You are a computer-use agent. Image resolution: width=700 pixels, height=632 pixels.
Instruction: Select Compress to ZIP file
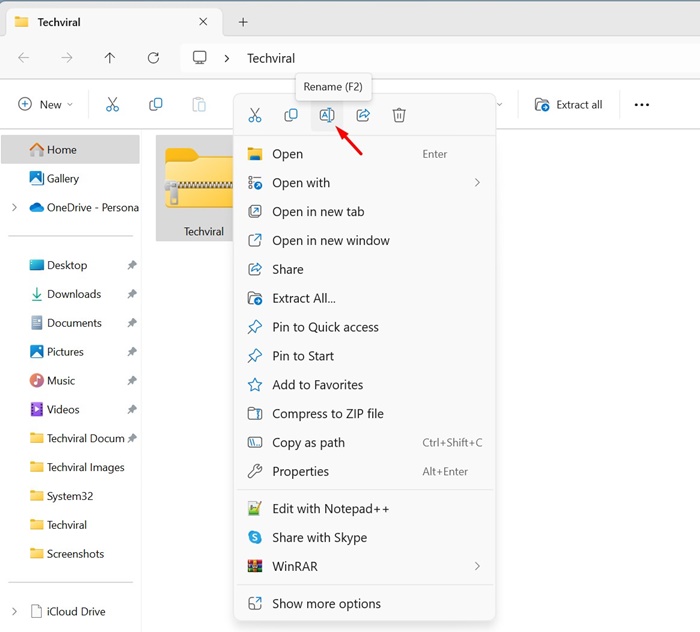pyautogui.click(x=327, y=414)
